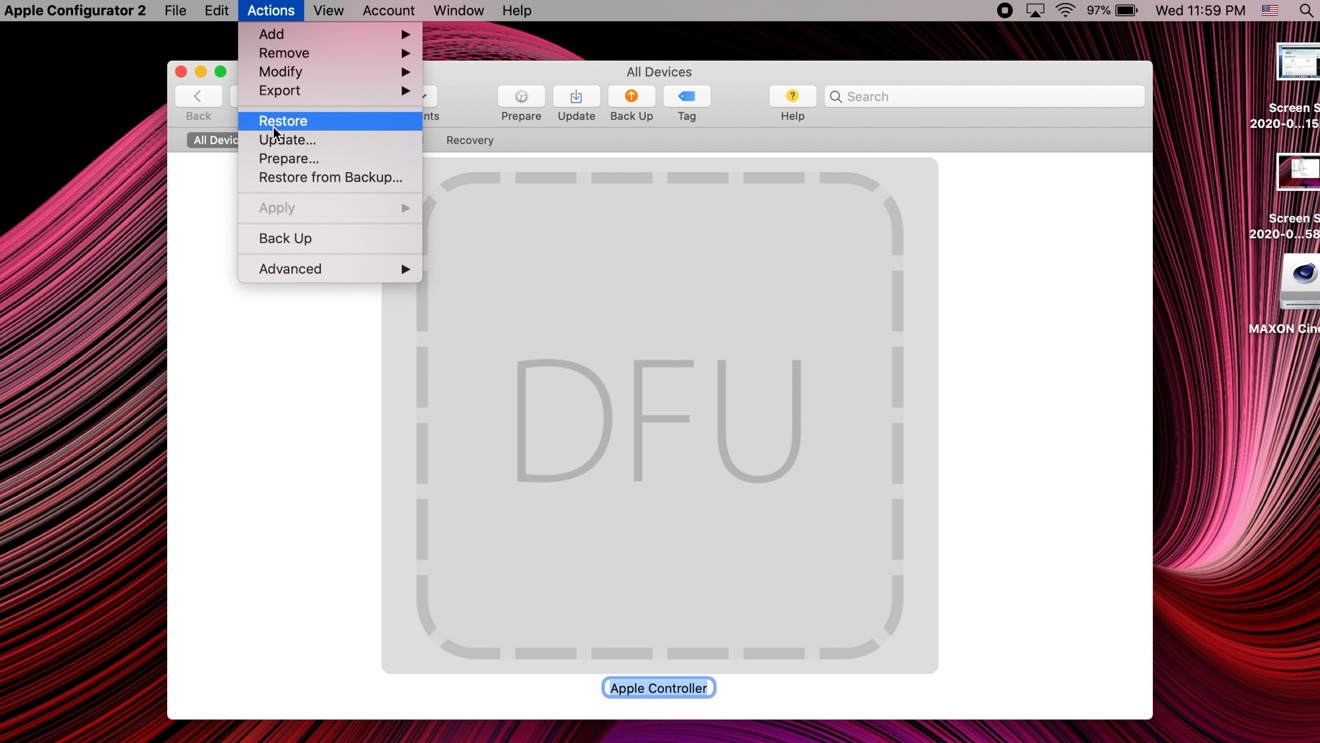
Task: Click the screen recording stop icon
Action: pos(1005,10)
